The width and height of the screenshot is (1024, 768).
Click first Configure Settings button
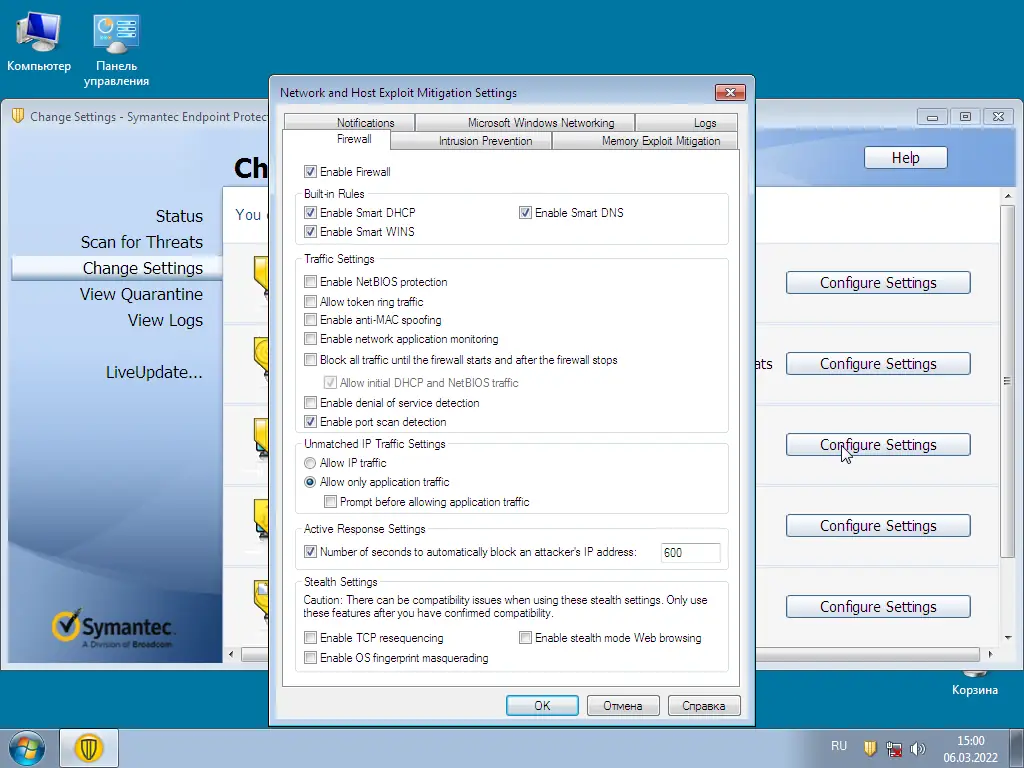(878, 283)
